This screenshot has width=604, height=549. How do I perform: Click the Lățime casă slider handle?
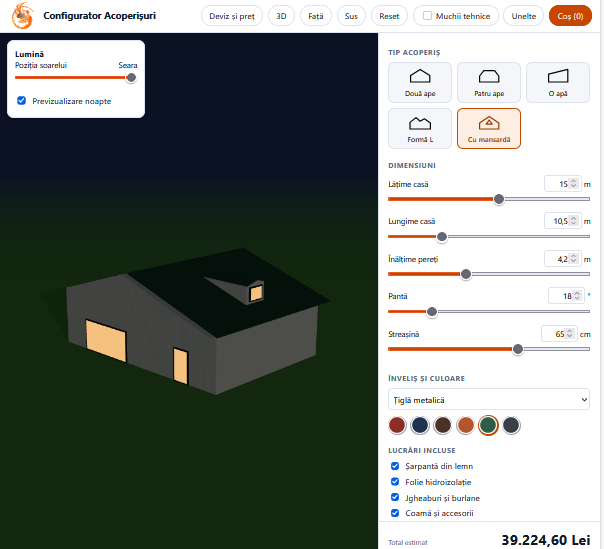pyautogui.click(x=499, y=199)
